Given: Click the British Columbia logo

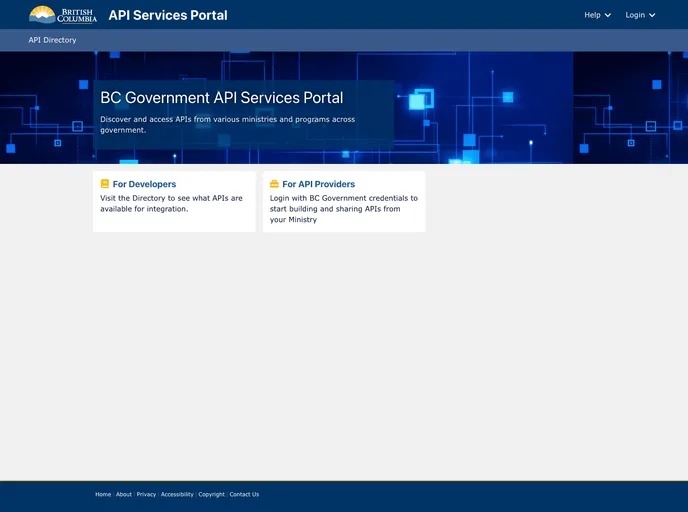Looking at the screenshot, I should (63, 15).
